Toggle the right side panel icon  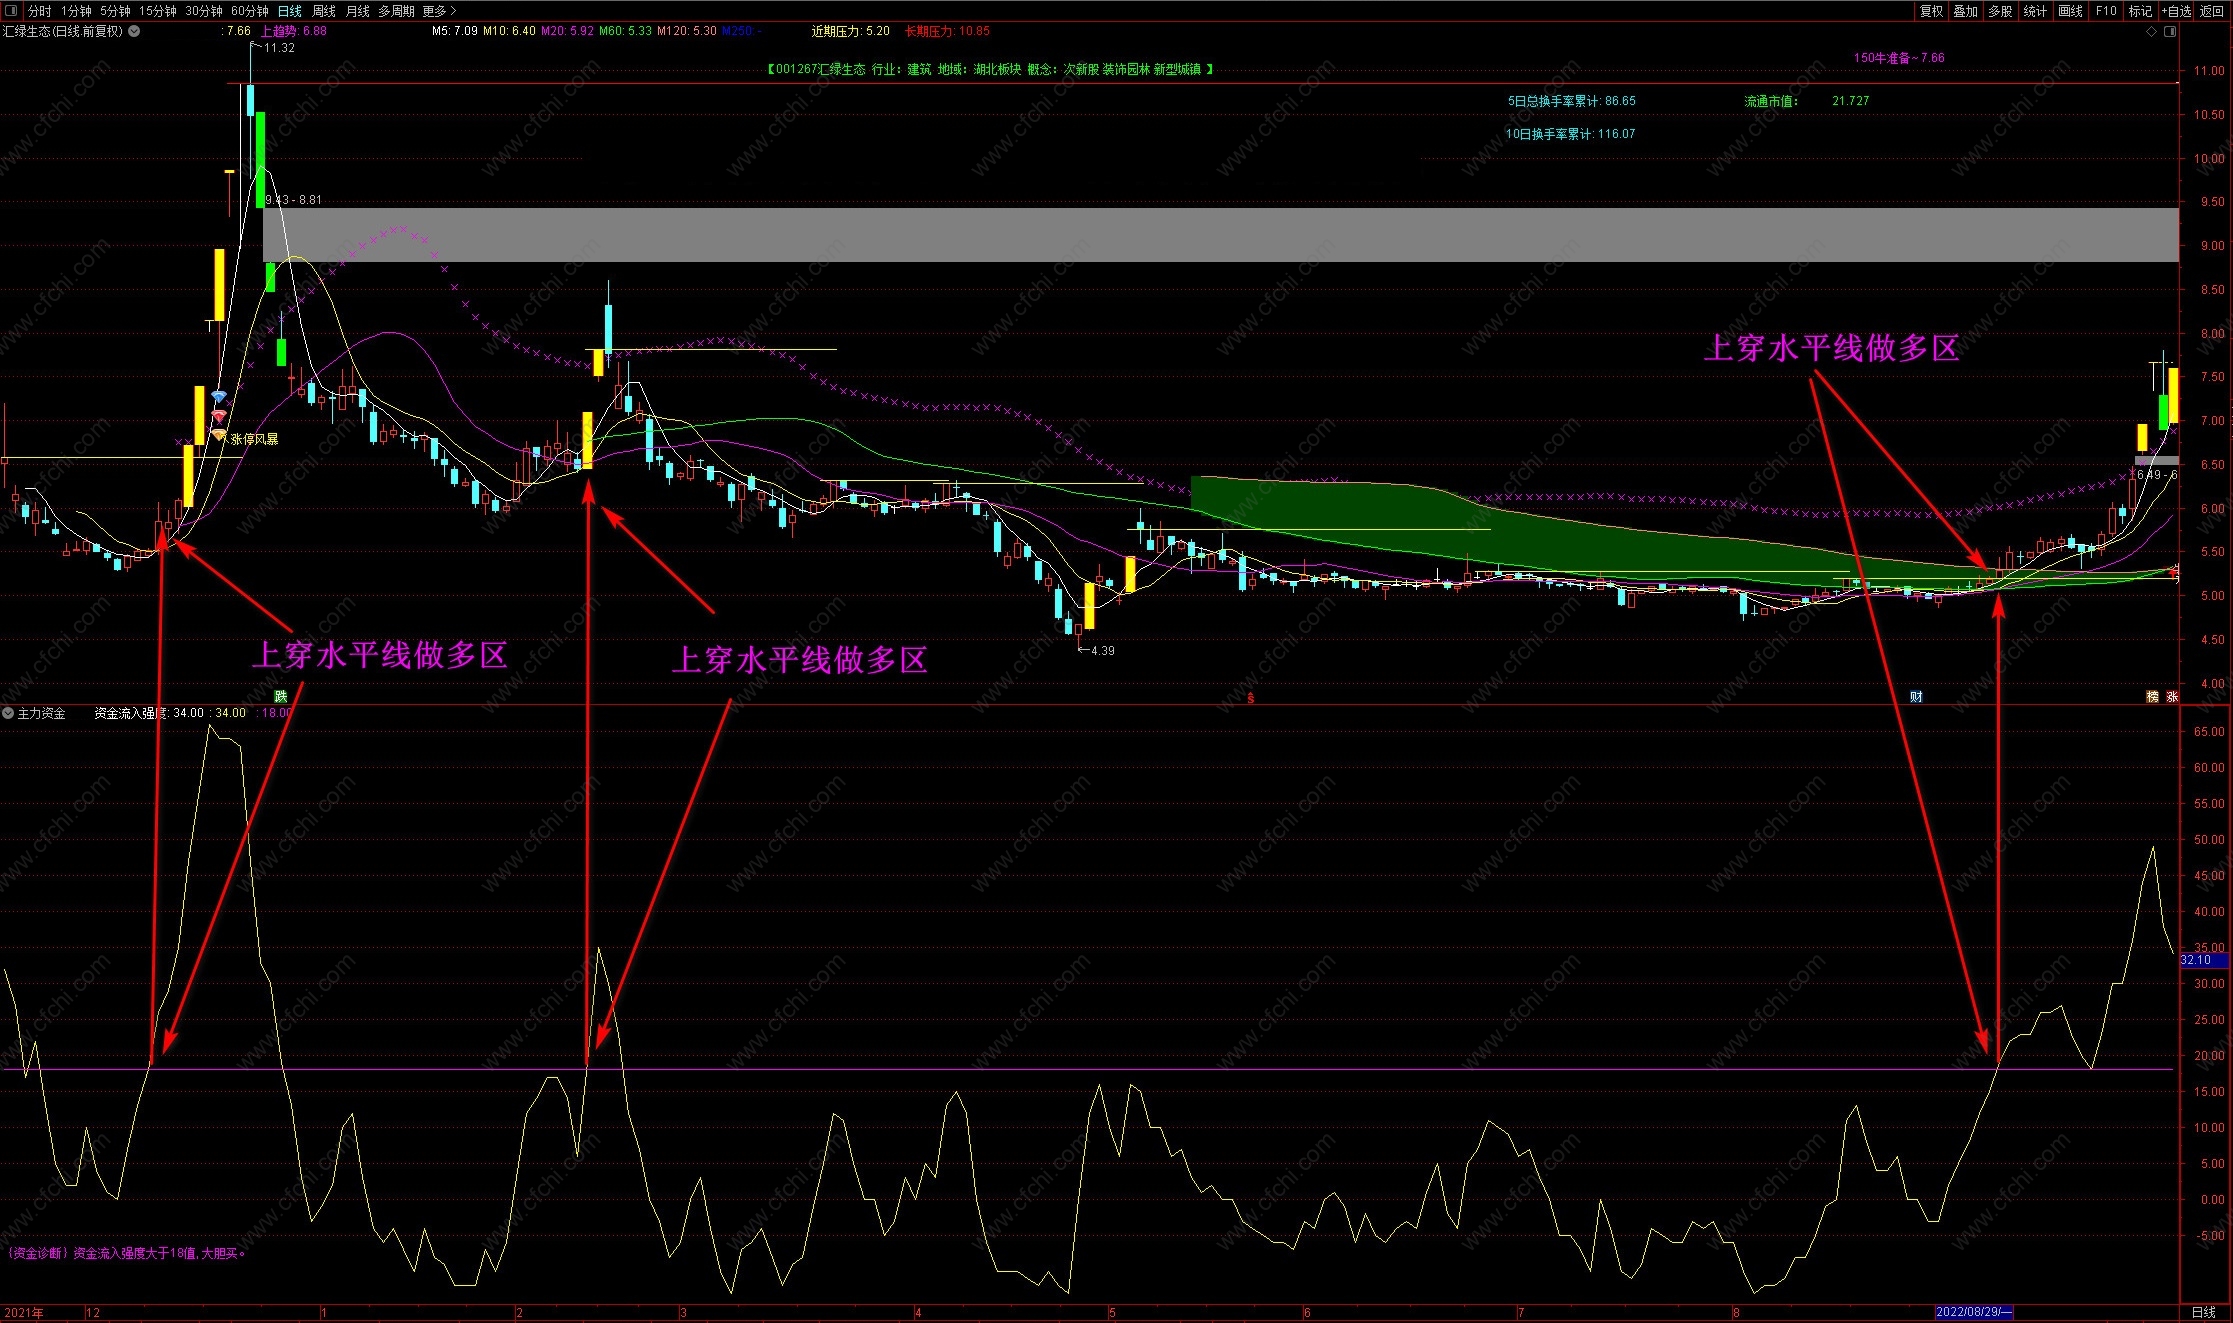[x=2169, y=32]
